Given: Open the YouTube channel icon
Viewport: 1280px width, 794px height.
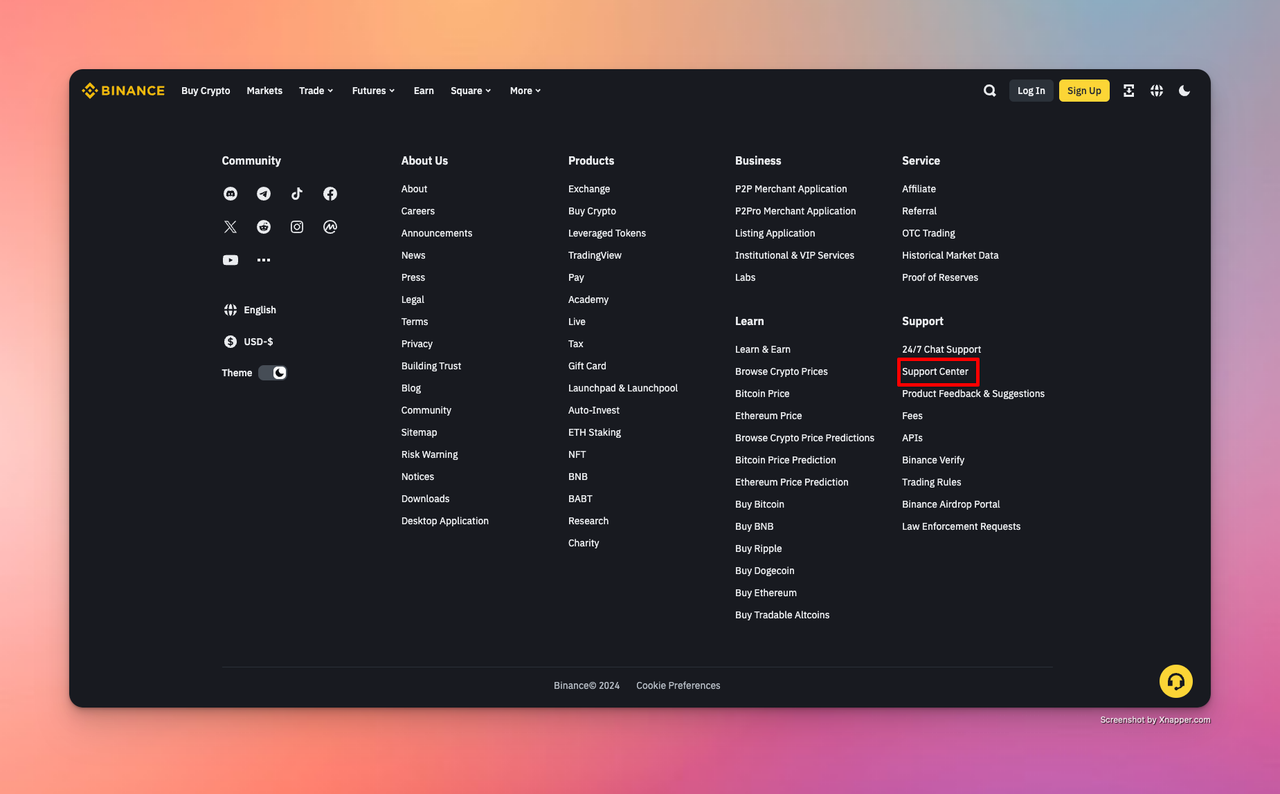Looking at the screenshot, I should pos(230,260).
